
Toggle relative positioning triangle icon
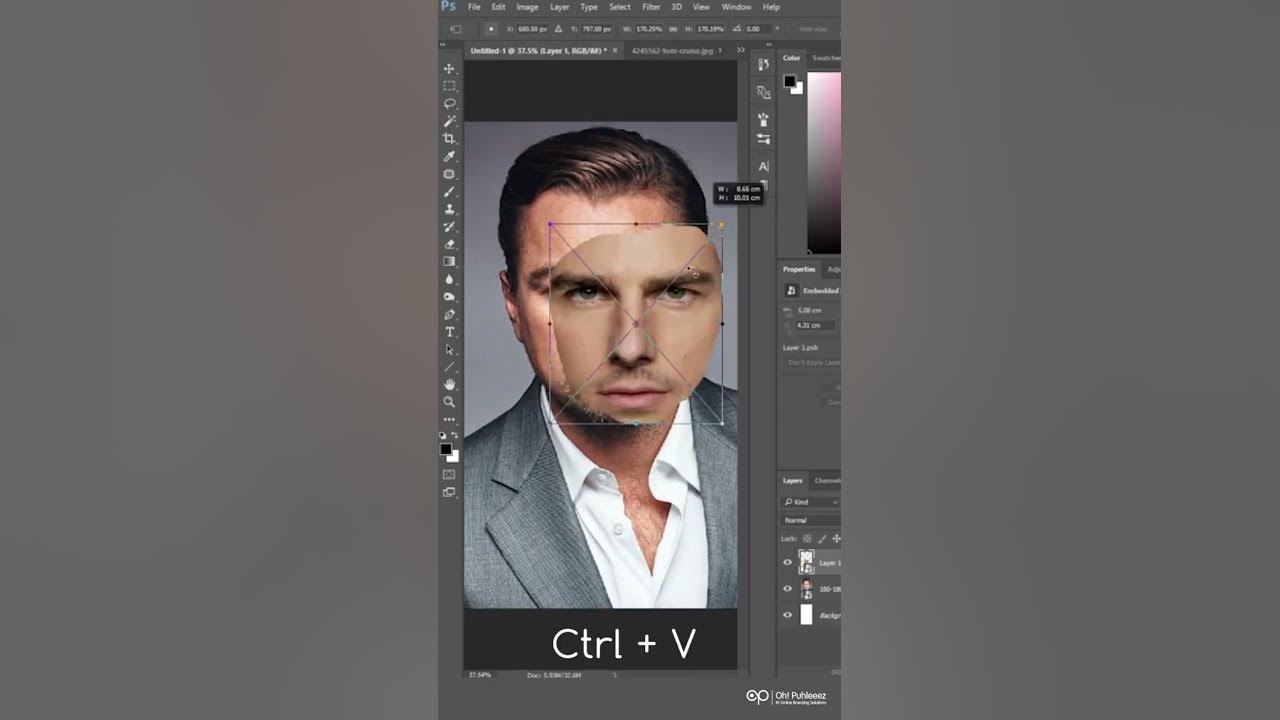click(x=558, y=29)
